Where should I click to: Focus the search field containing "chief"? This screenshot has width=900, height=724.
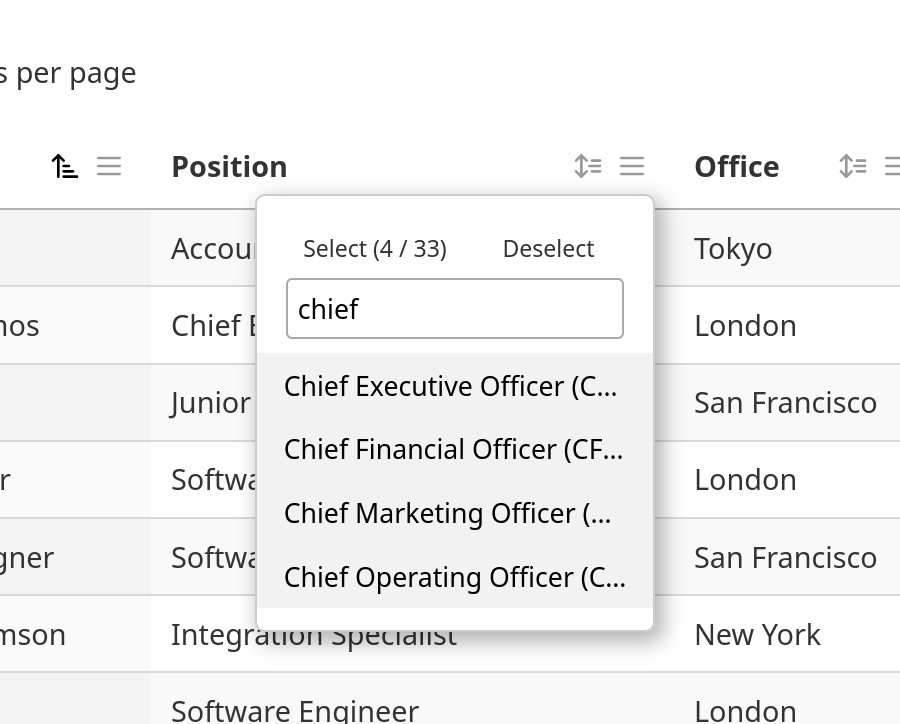point(455,309)
